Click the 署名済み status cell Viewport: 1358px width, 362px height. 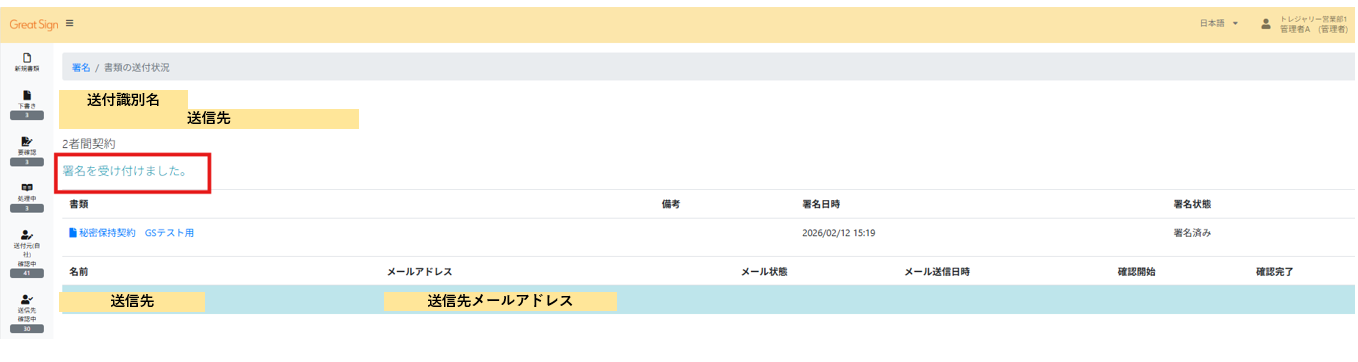[1192, 233]
